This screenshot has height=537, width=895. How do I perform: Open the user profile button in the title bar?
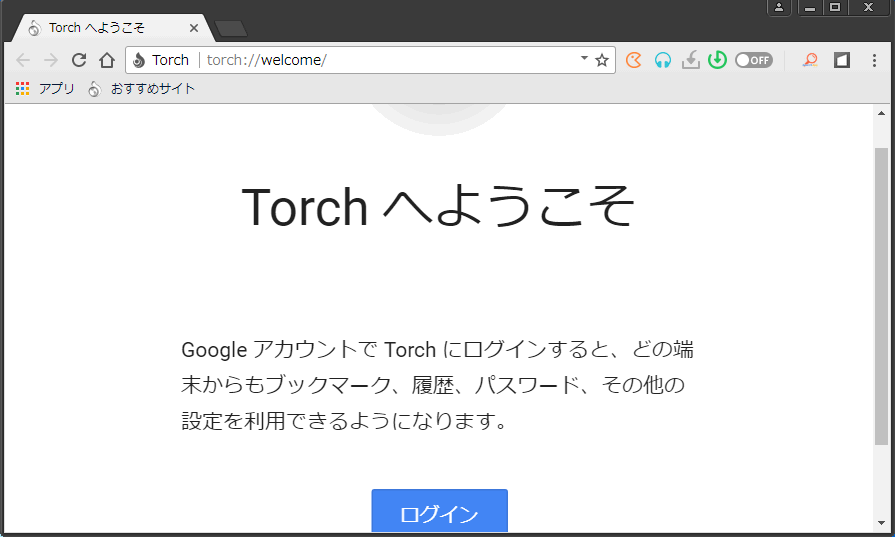tap(779, 8)
